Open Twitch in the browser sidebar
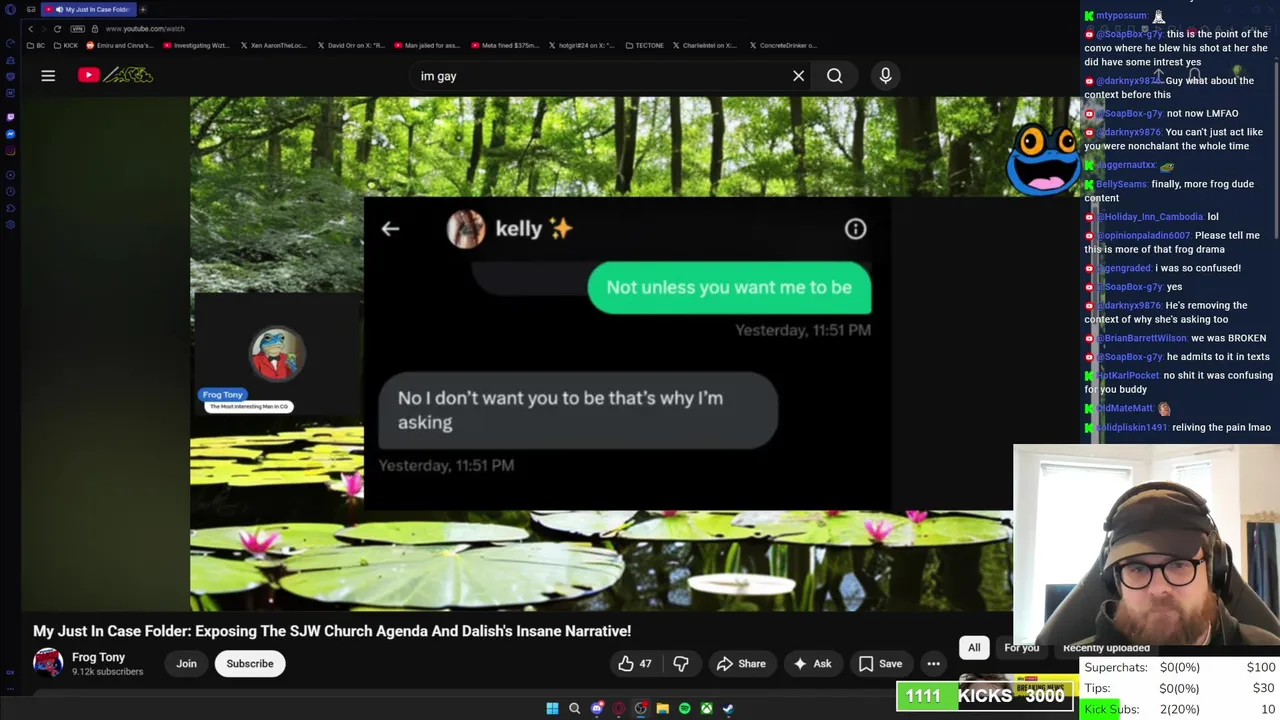This screenshot has height=720, width=1280. coord(11,117)
